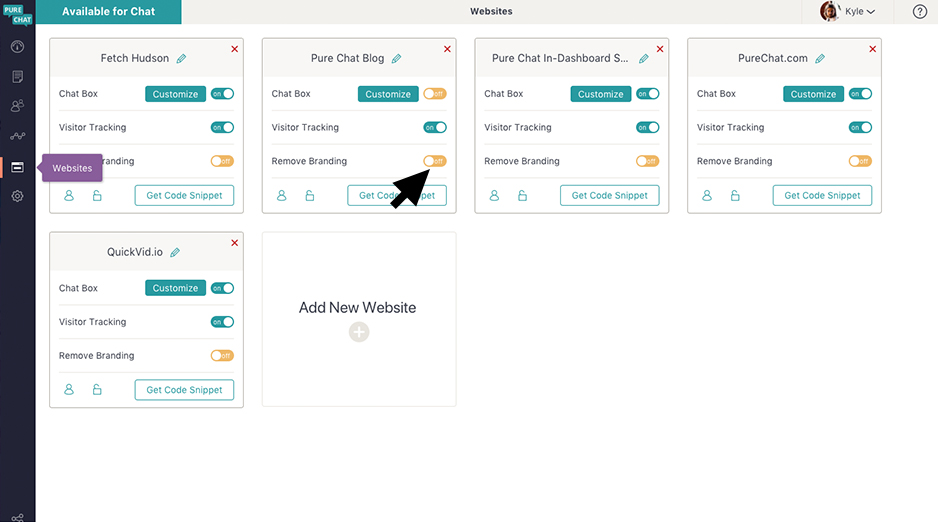
Task: Toggle Pure Chat In-Dashboard Remove Branding switch
Action: (647, 161)
